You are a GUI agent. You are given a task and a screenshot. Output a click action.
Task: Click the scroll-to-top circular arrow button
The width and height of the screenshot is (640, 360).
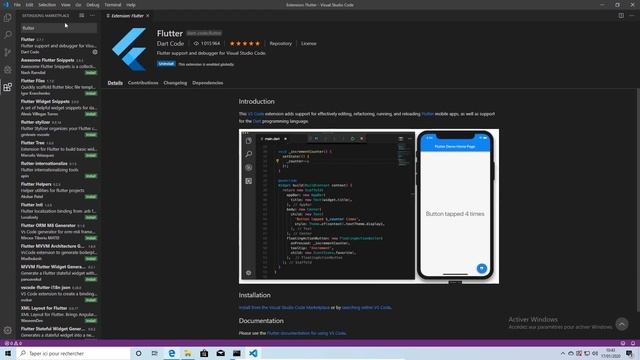click(x=622, y=324)
